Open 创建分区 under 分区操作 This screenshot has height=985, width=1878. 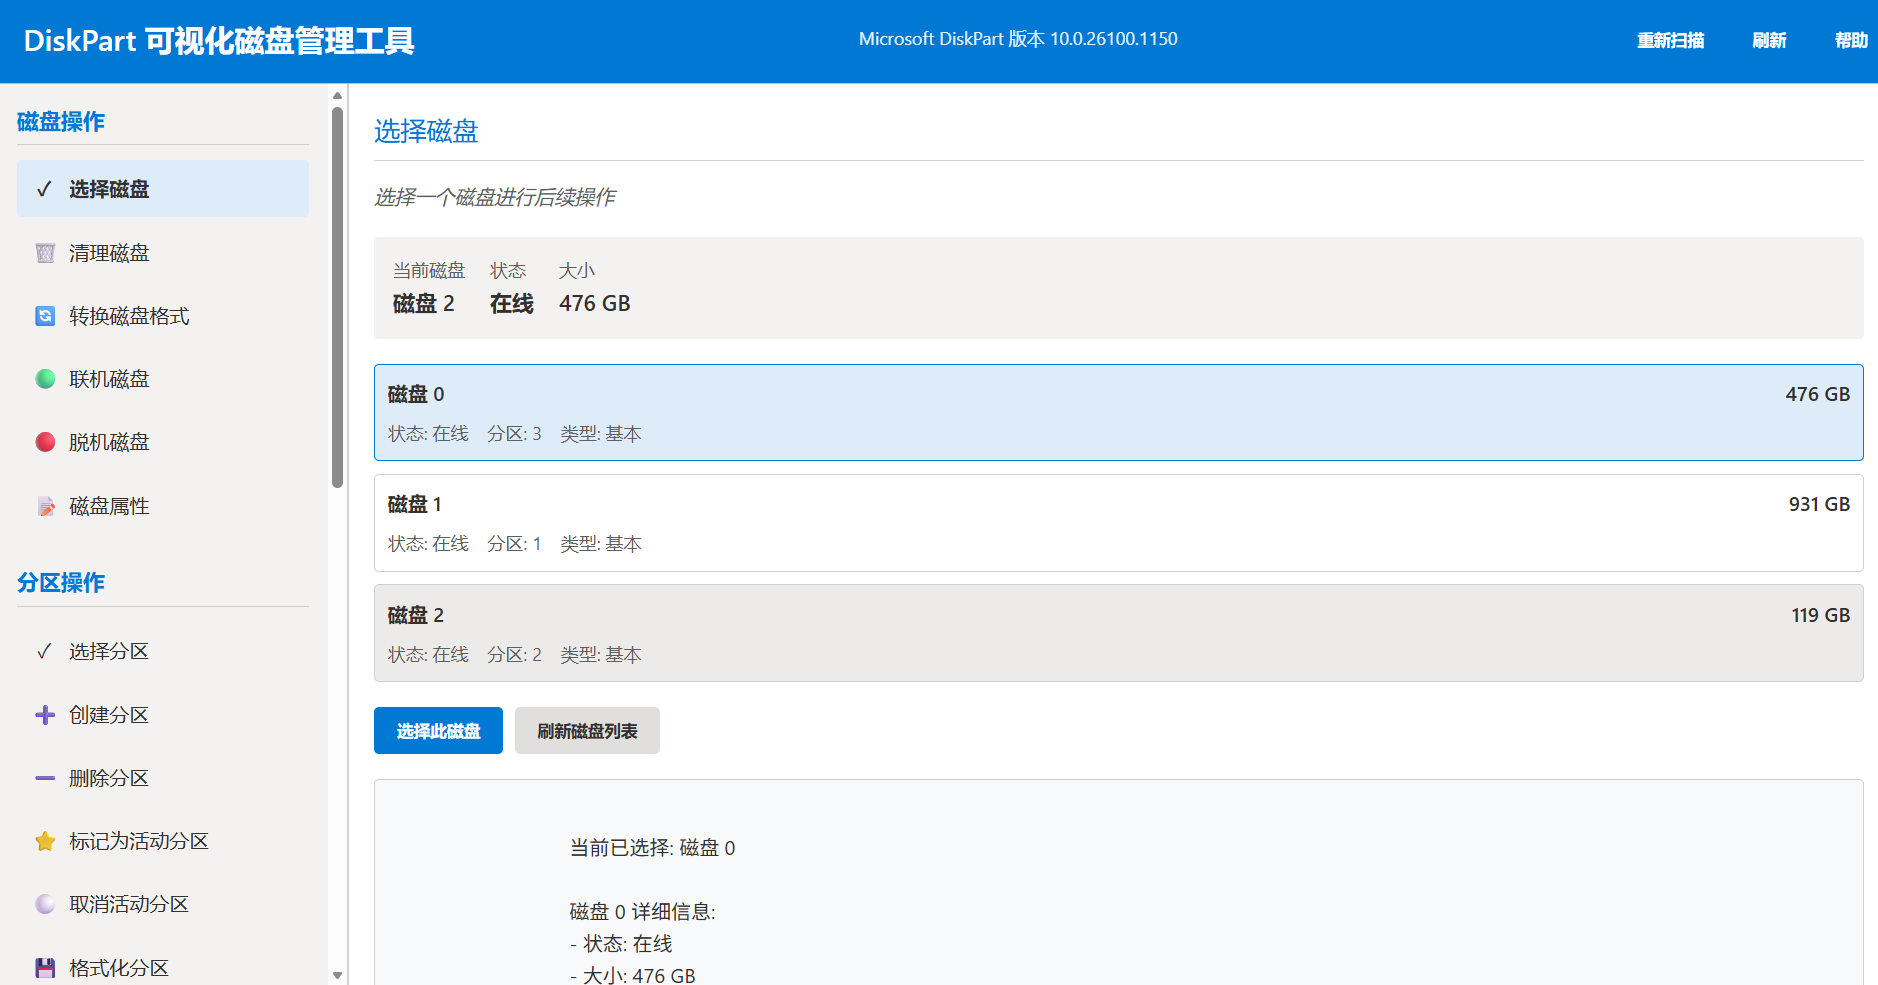click(163, 715)
